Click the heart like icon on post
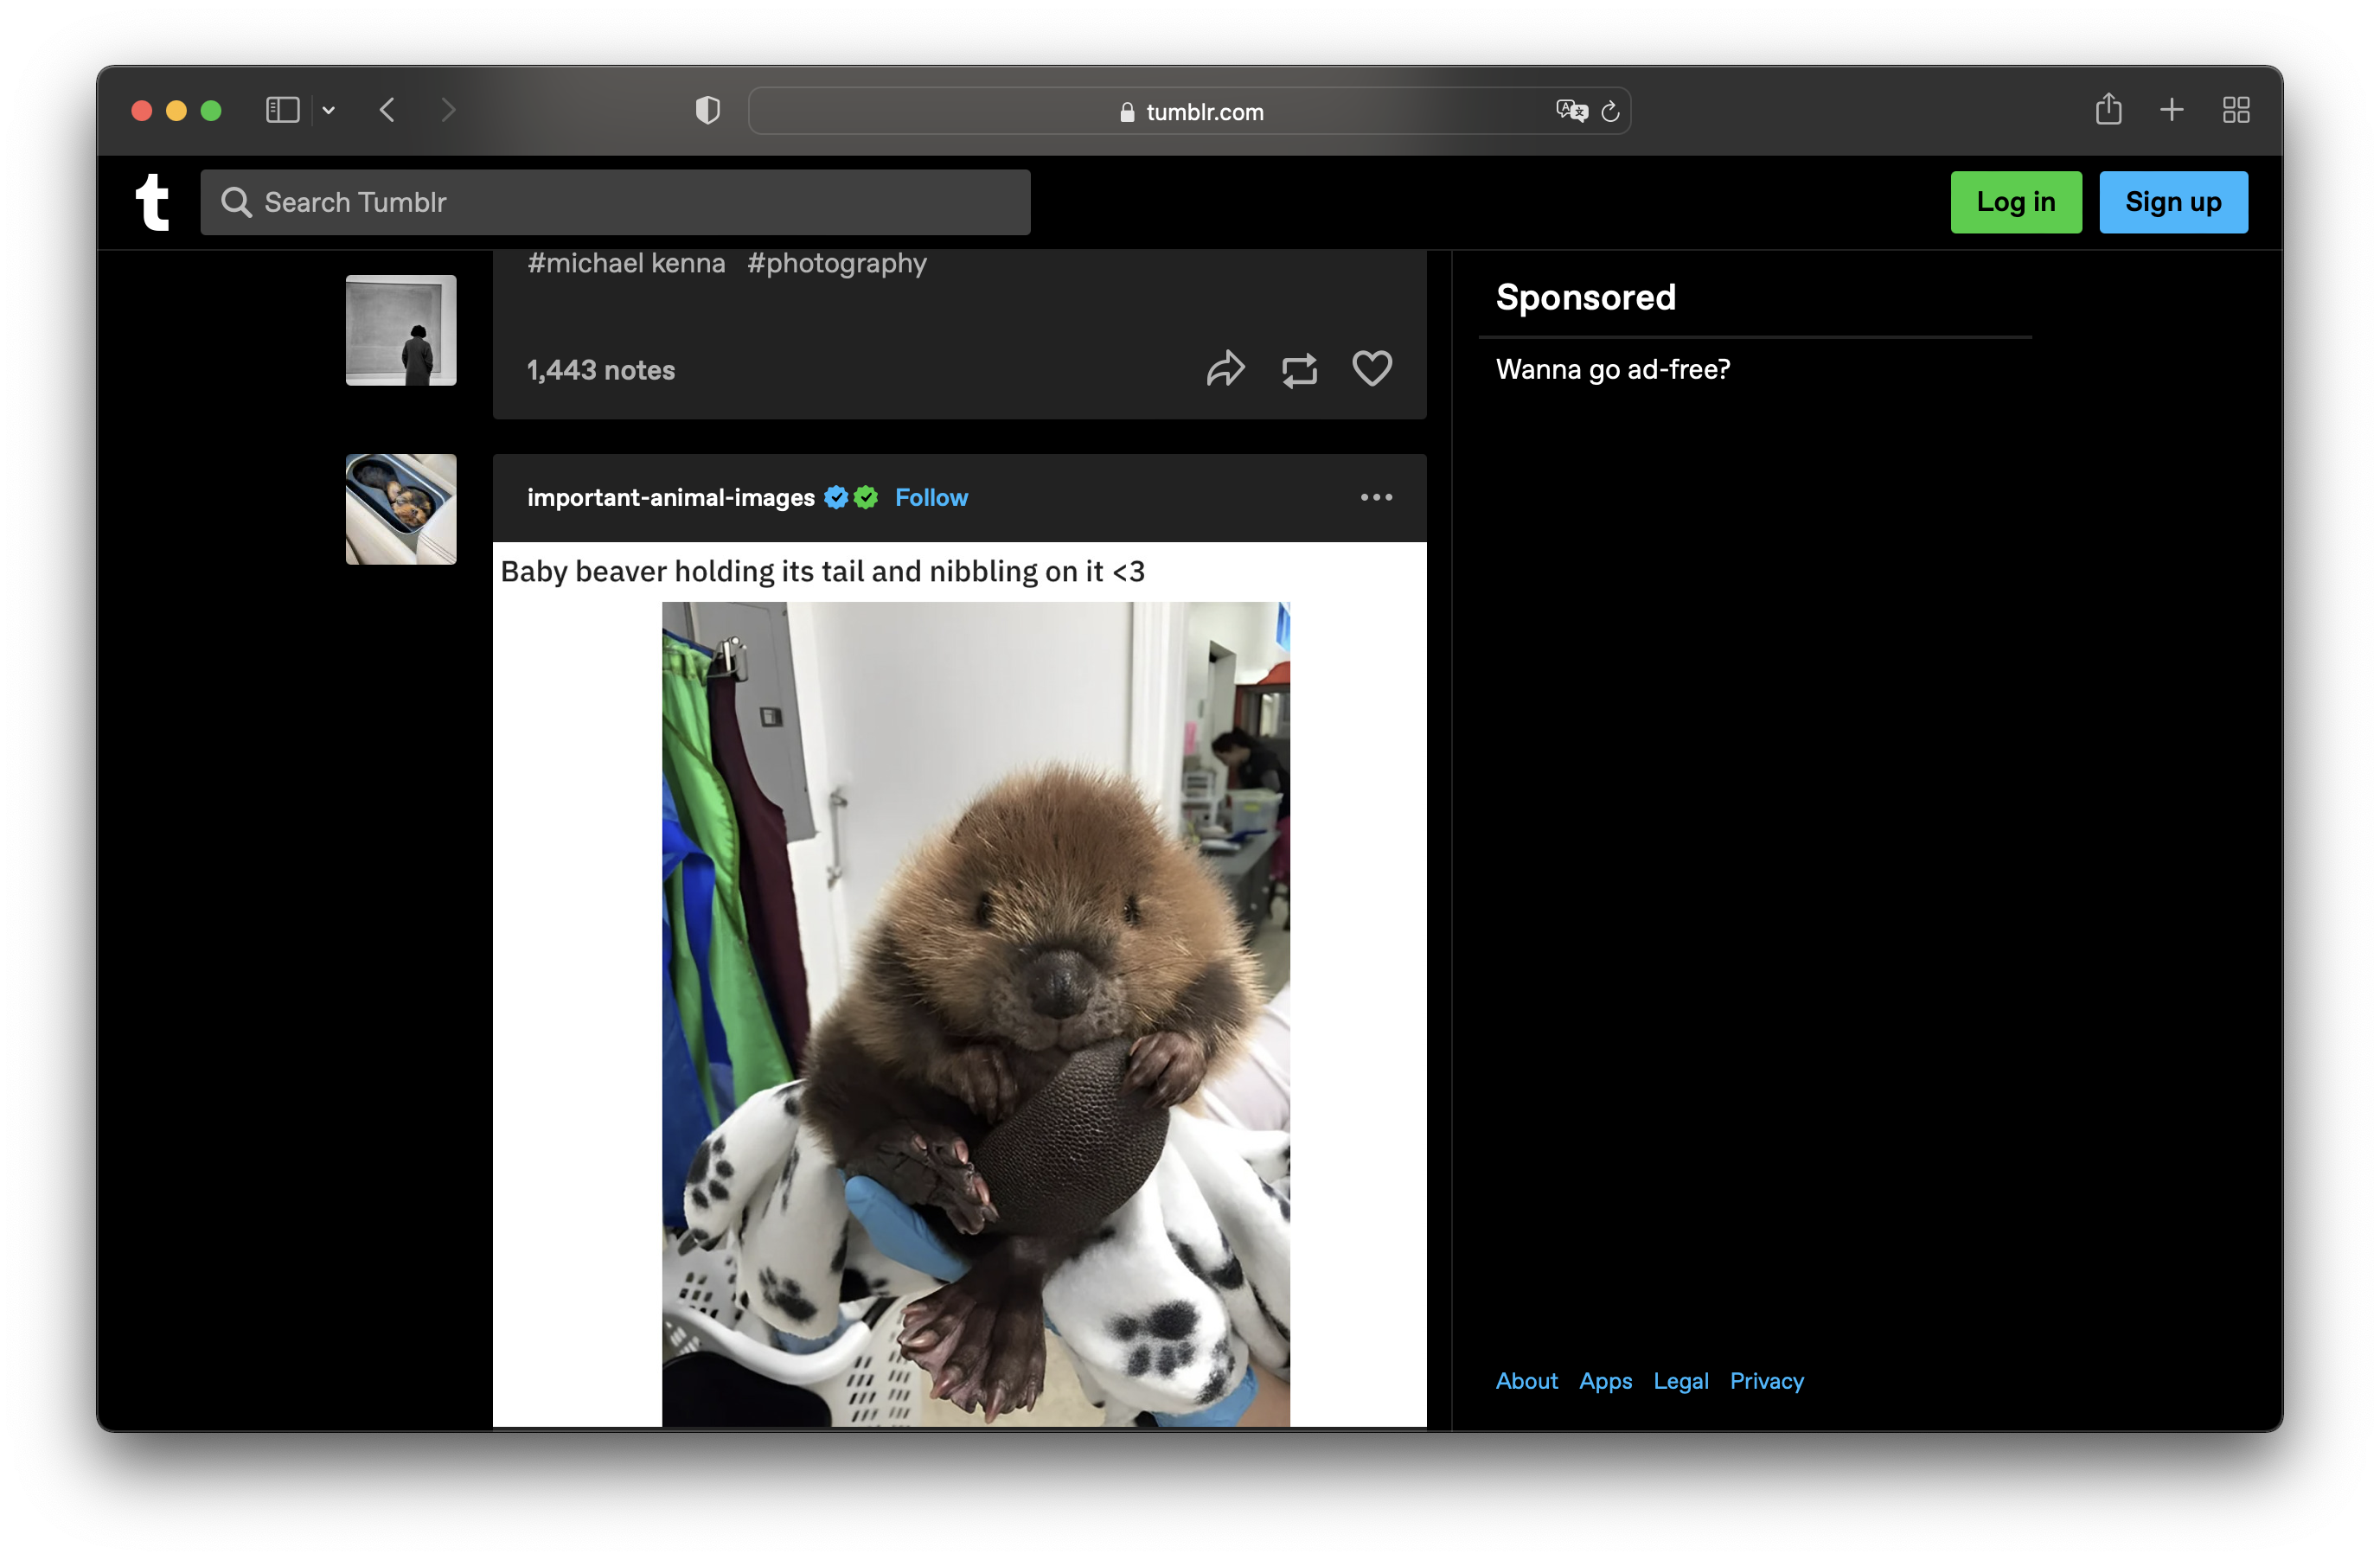Image resolution: width=2380 pixels, height=1560 pixels. [1371, 369]
